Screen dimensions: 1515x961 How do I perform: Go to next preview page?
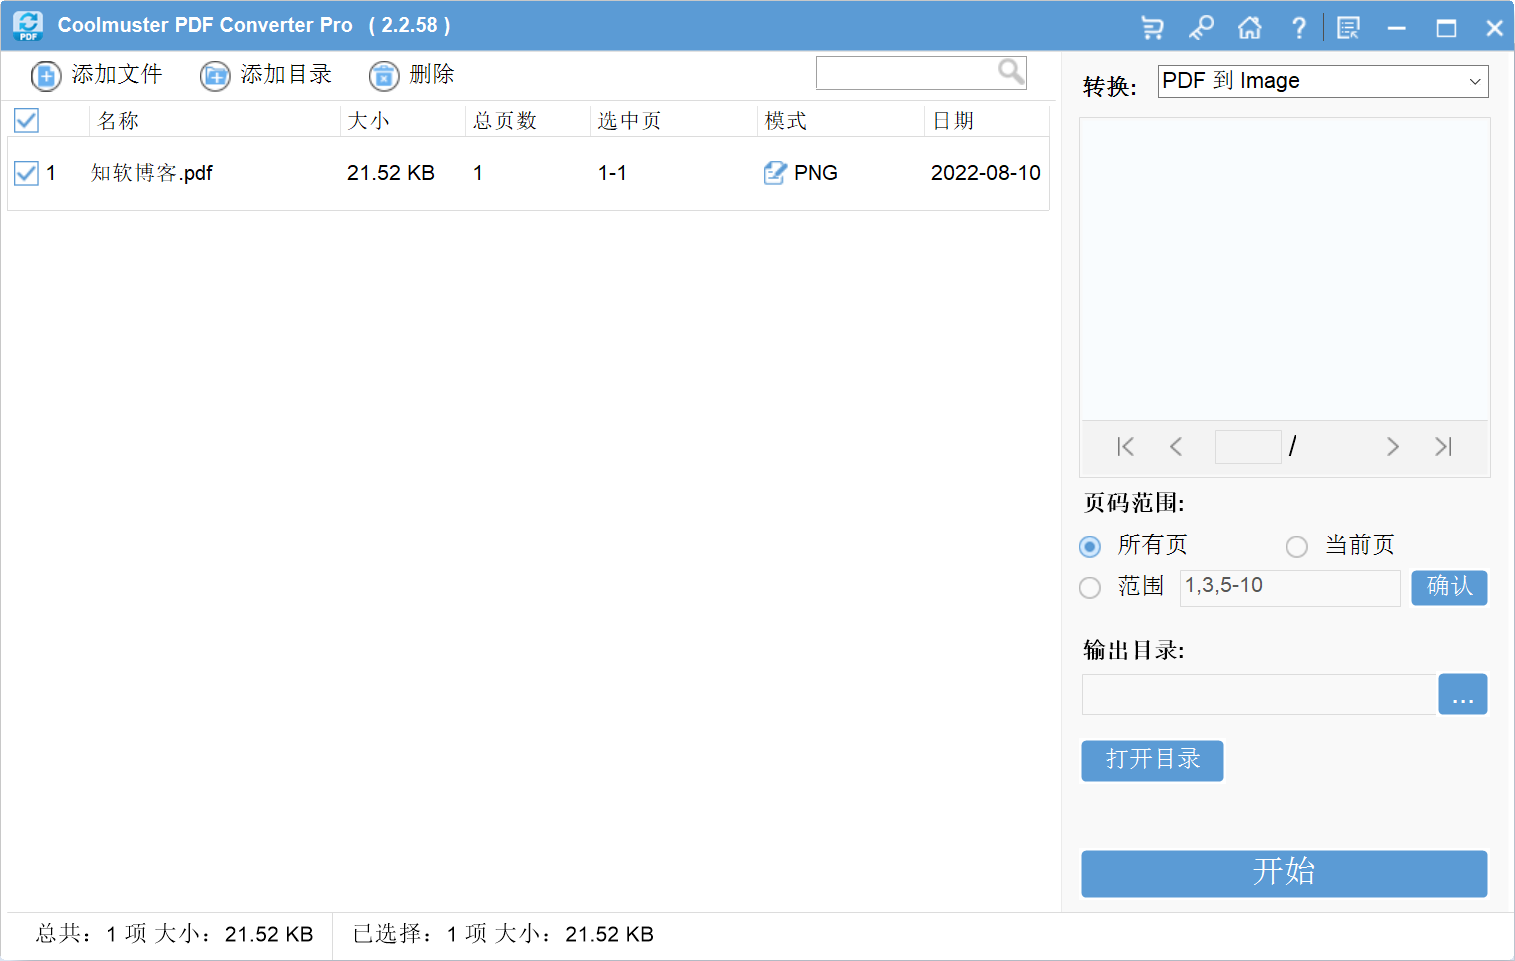coord(1392,447)
